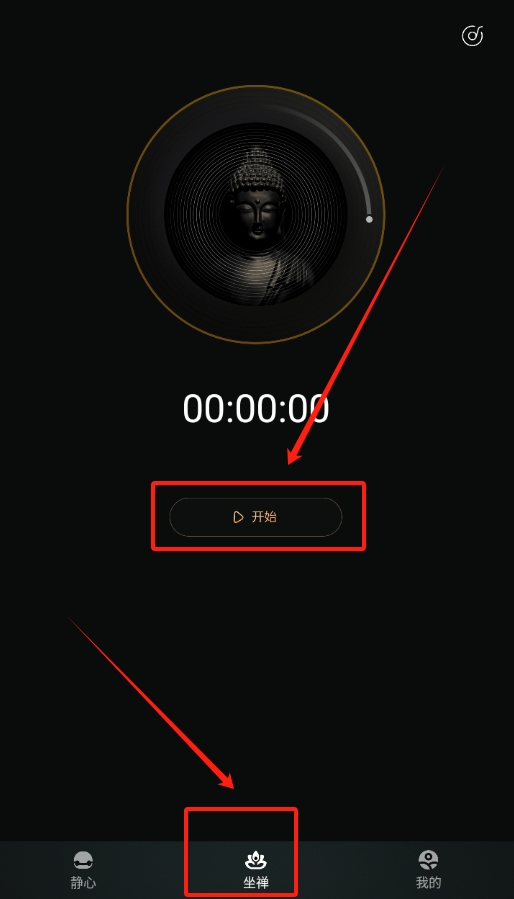Click the 00:00:00 timer display
514x899 pixels.
(x=256, y=409)
